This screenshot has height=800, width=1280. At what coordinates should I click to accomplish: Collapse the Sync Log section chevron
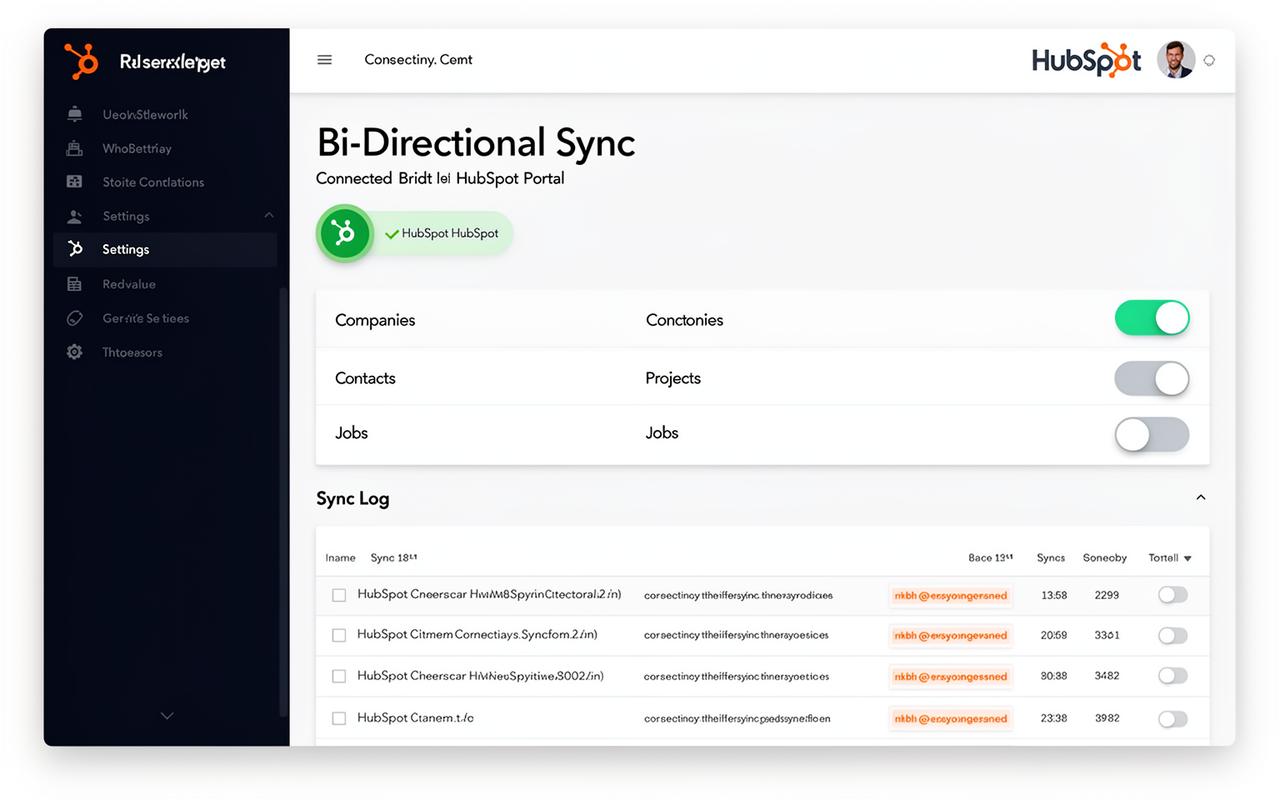[x=1201, y=497]
